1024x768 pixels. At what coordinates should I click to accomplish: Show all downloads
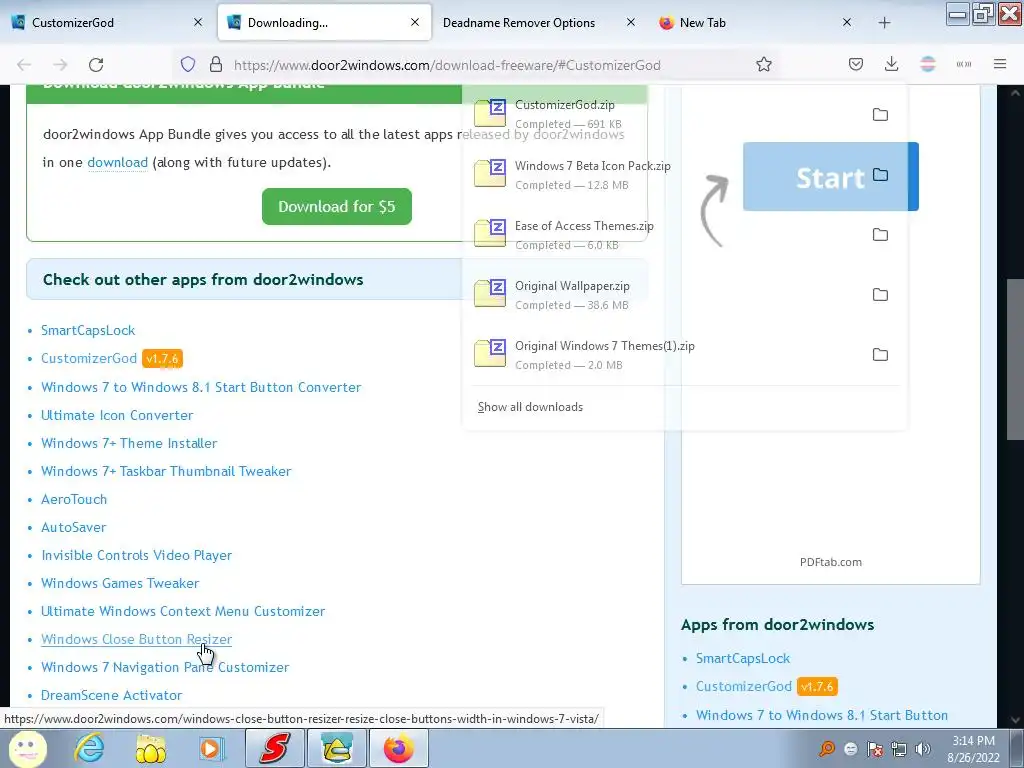point(530,407)
